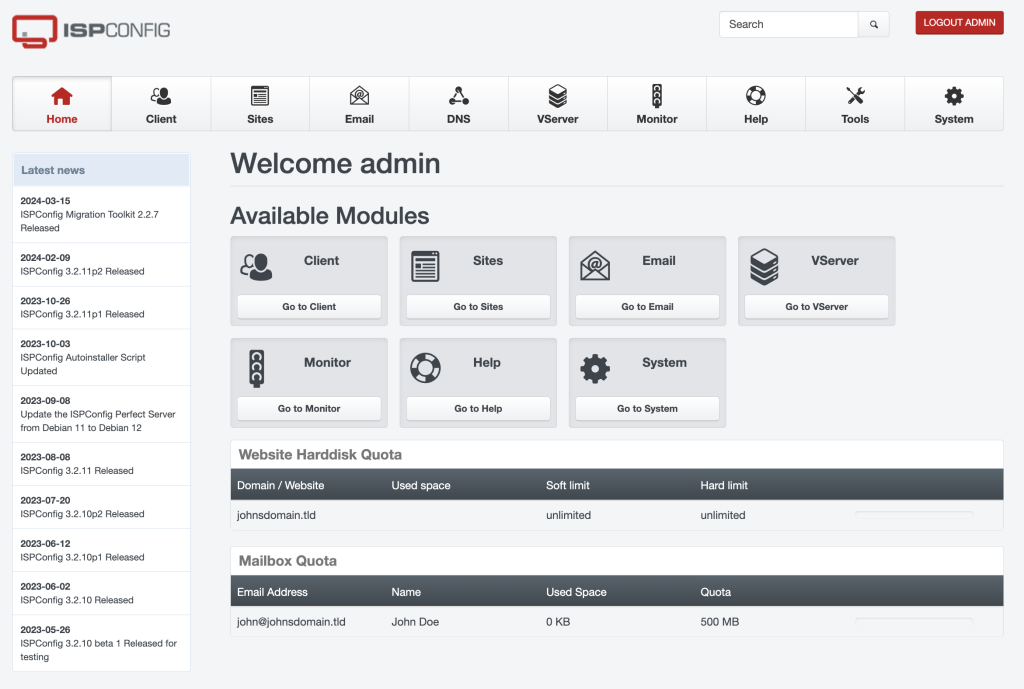Screen dimensions: 1024x689
Task: Click the gear icon on the System module card
Action: pyautogui.click(x=594, y=368)
